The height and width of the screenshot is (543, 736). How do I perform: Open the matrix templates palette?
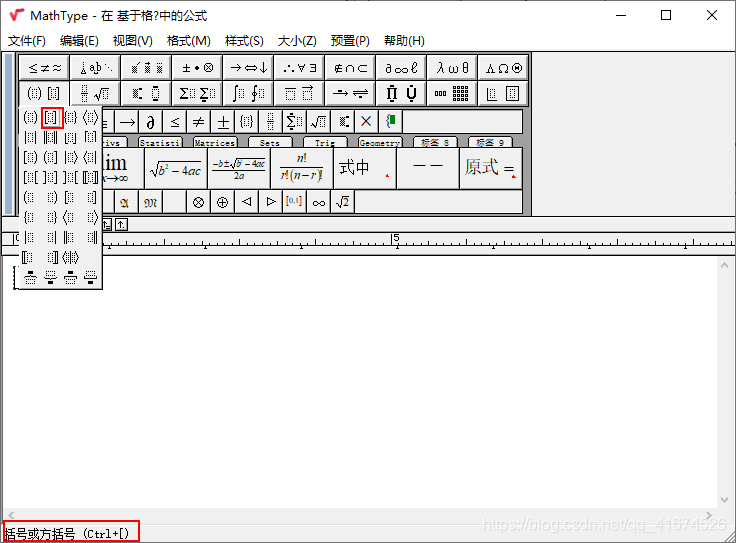pos(452,93)
